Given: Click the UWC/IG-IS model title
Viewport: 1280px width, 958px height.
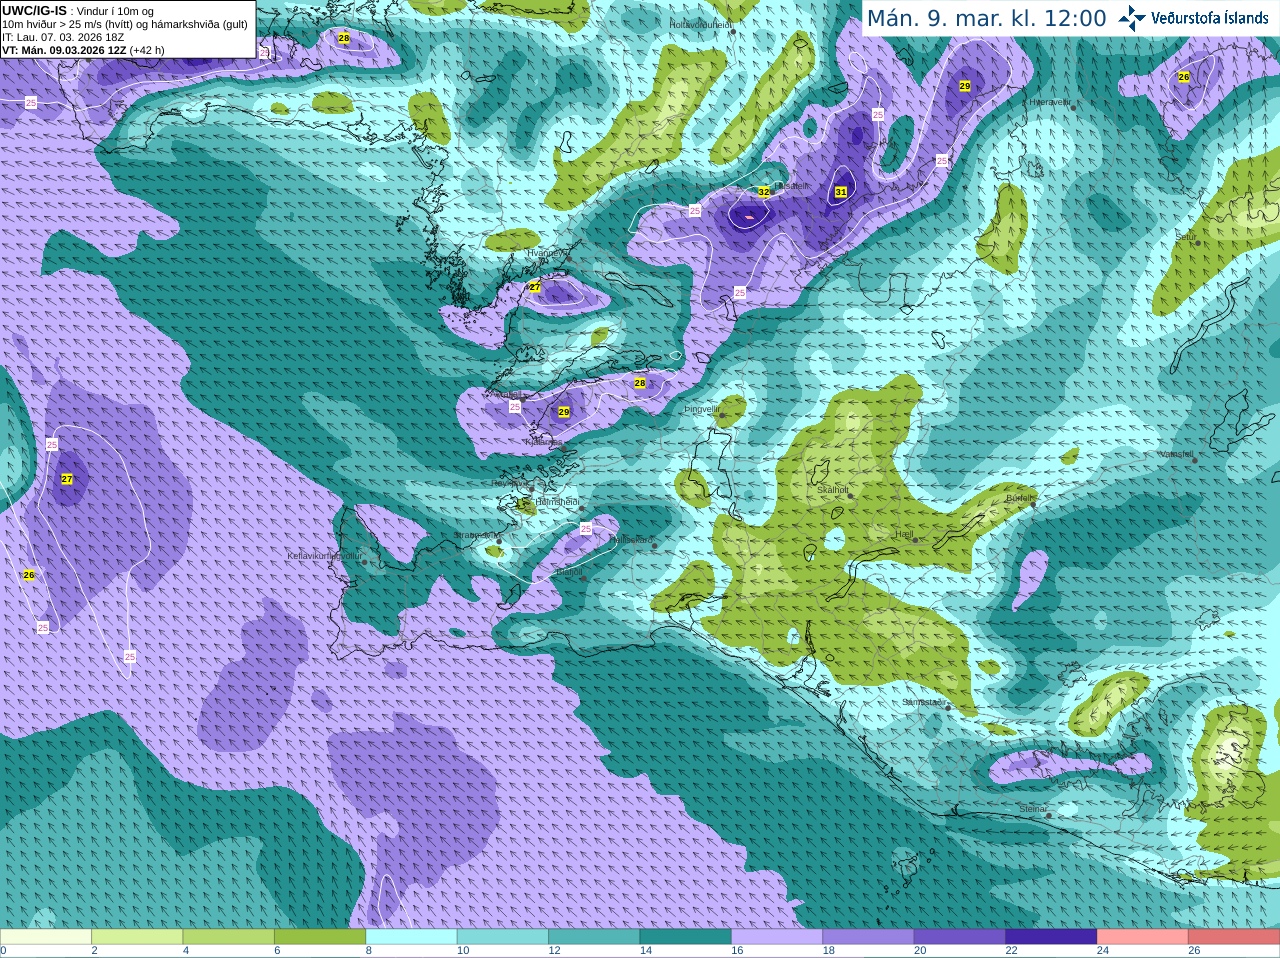Looking at the screenshot, I should pyautogui.click(x=34, y=11).
